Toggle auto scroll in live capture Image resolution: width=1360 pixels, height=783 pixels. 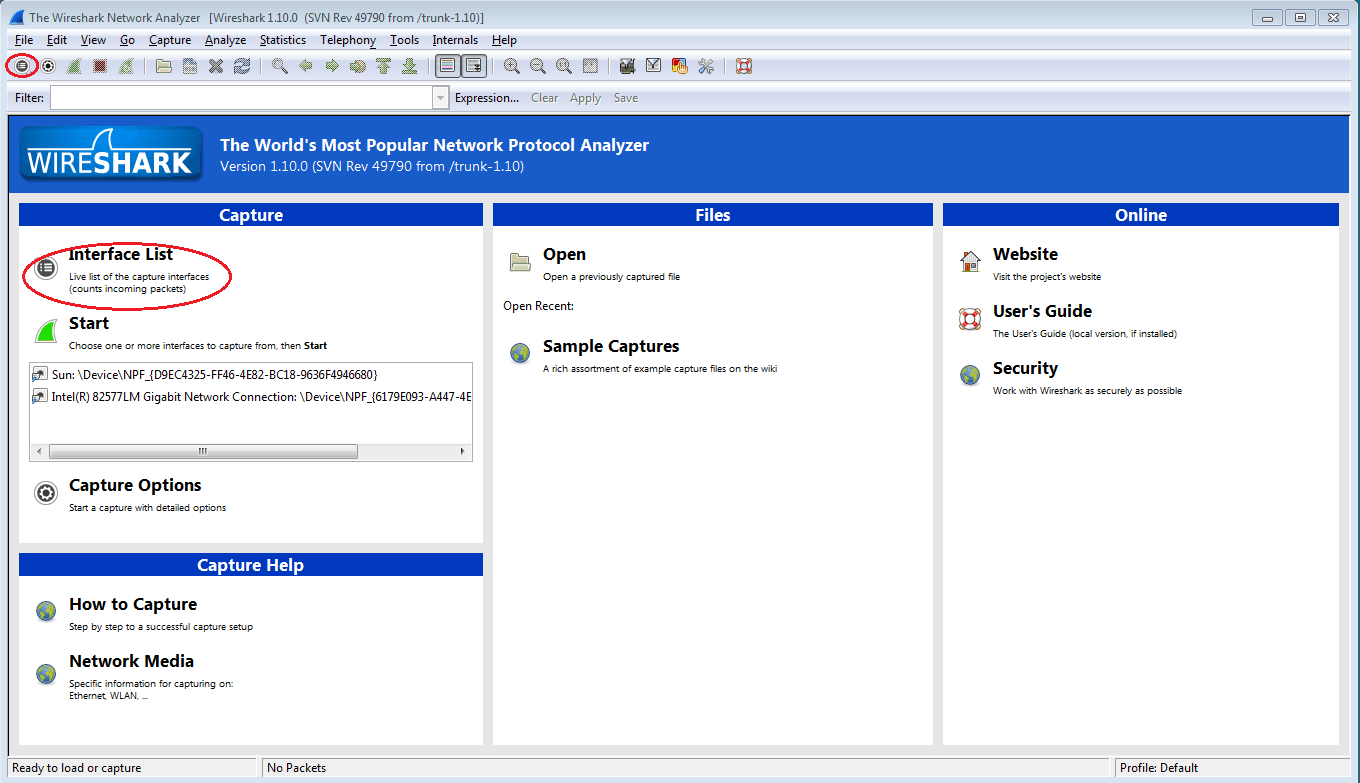[473, 66]
